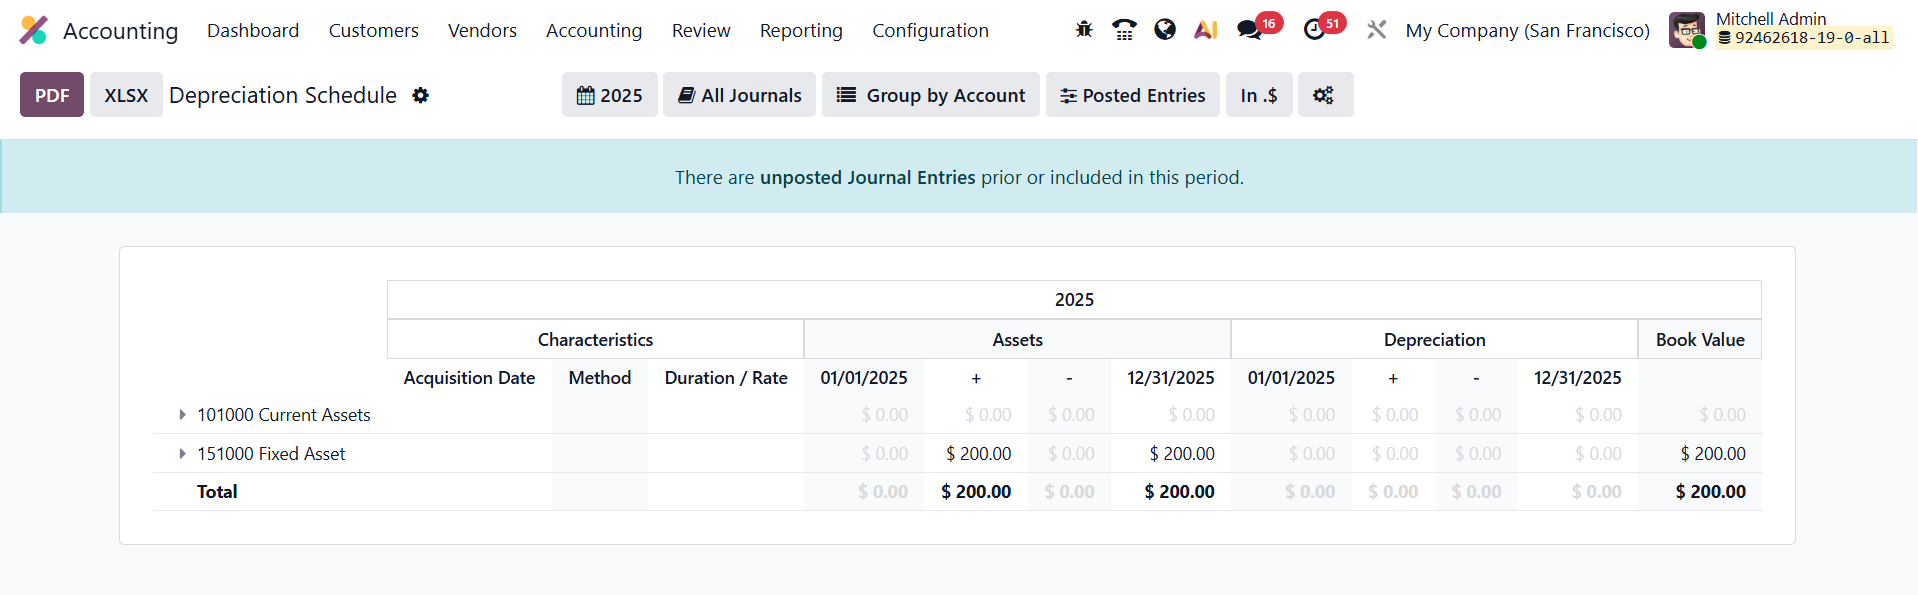Open the chat messages icon
The height and width of the screenshot is (595, 1918).
click(1249, 30)
